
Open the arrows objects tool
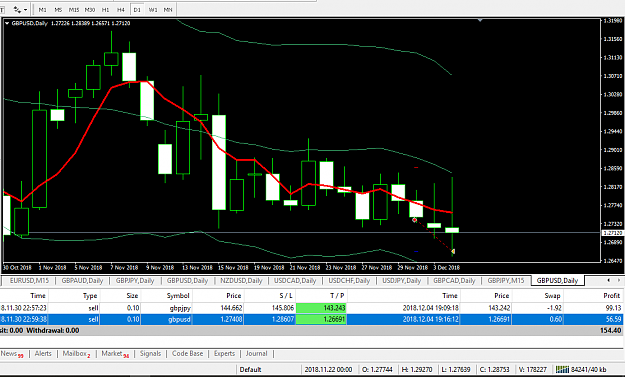[17, 10]
